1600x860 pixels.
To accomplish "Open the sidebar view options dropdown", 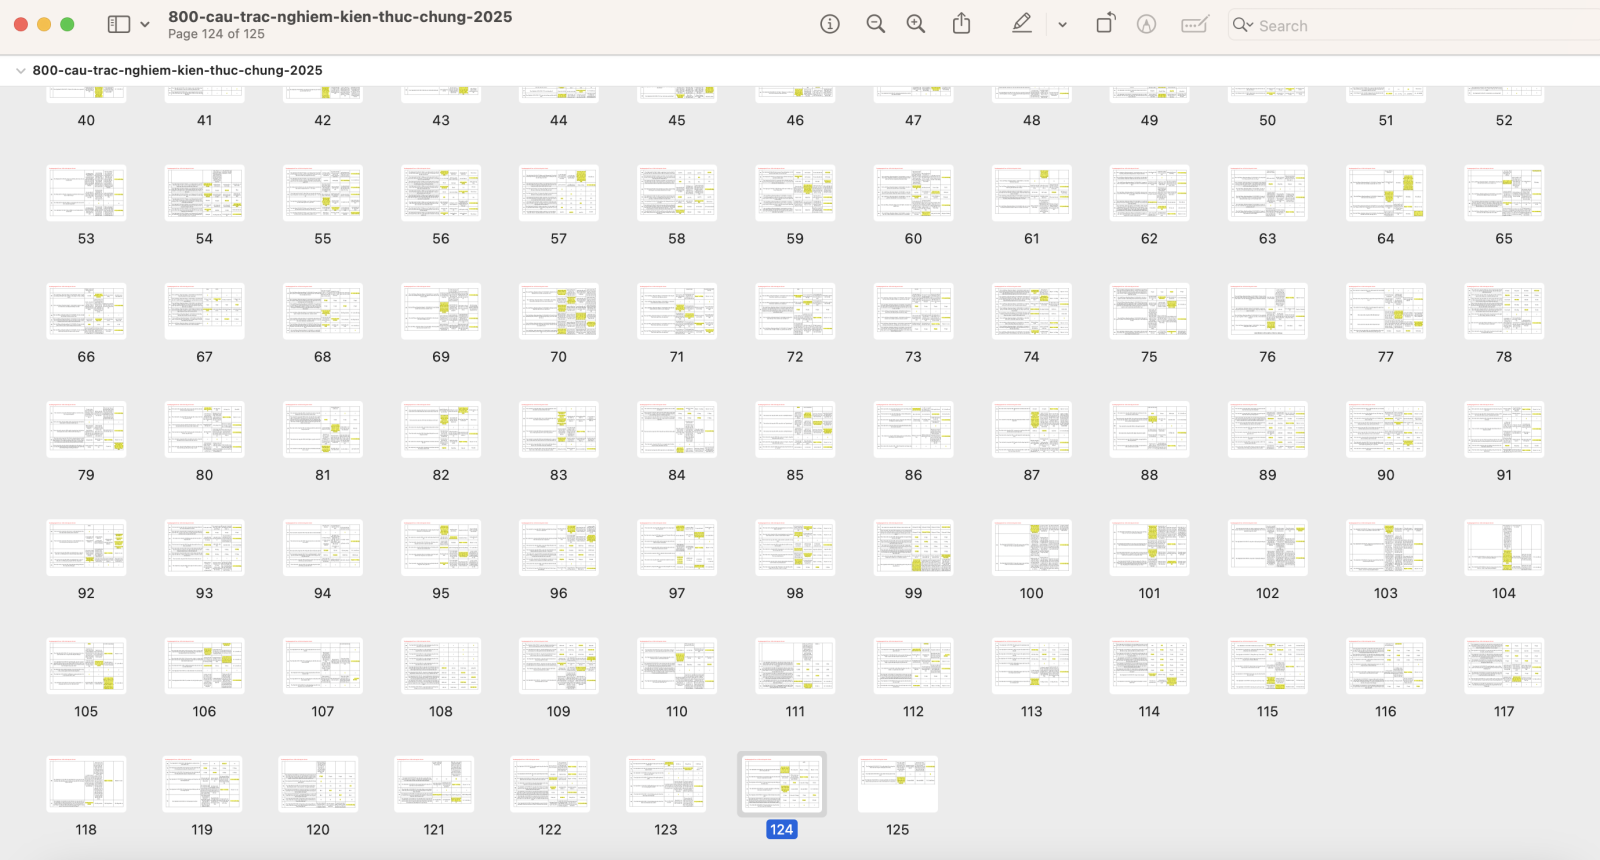I will tap(145, 25).
